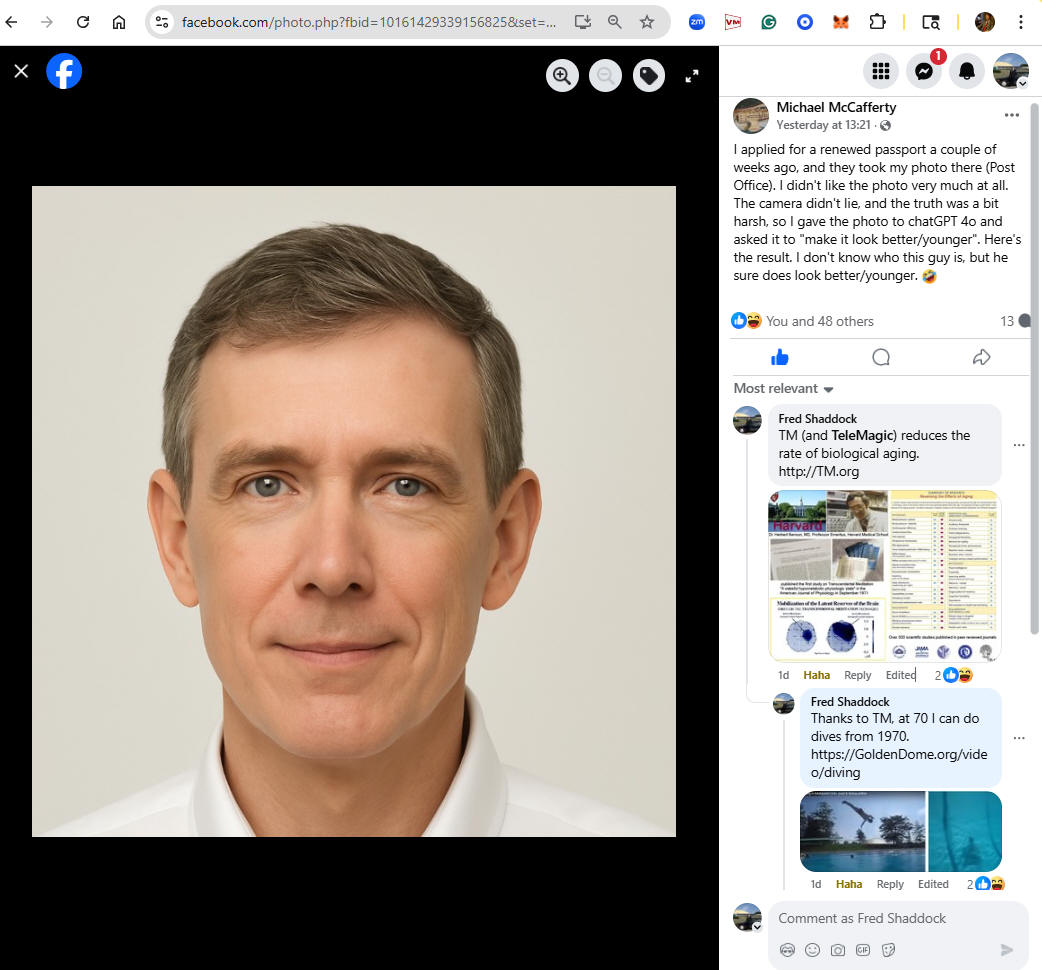This screenshot has height=970, width=1042.
Task: Toggle the Like thumbs-up on the post
Action: coord(780,357)
